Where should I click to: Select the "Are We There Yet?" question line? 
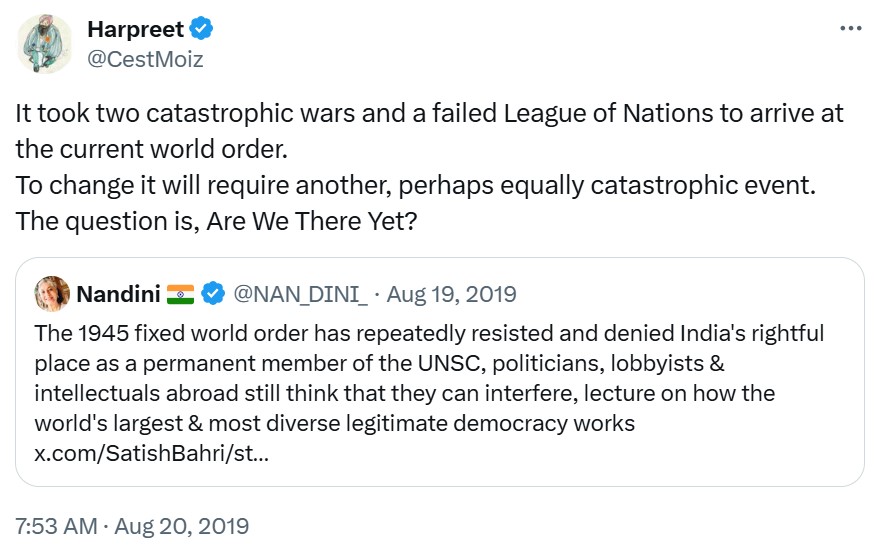pos(215,221)
